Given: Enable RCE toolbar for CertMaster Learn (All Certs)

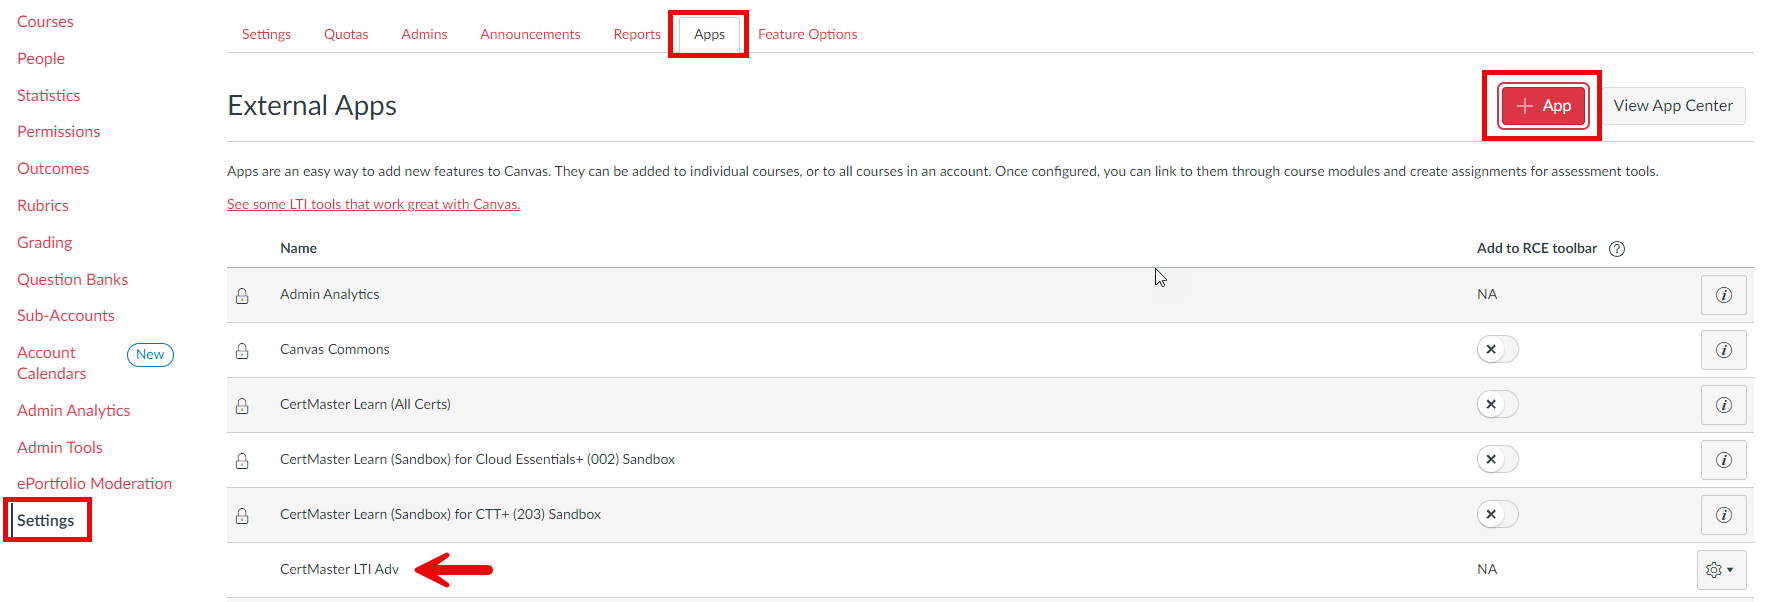Looking at the screenshot, I should tap(1497, 404).
